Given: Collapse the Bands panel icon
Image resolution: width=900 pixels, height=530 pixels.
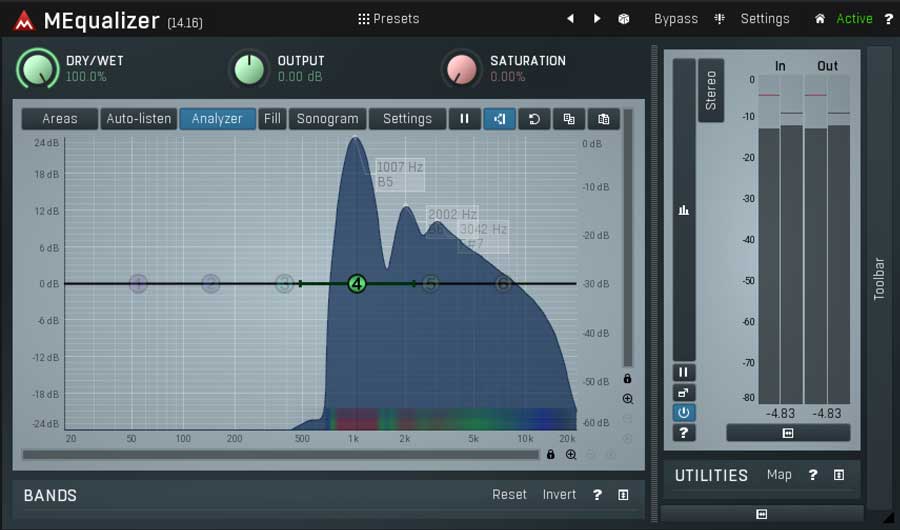Looking at the screenshot, I should coord(623,494).
